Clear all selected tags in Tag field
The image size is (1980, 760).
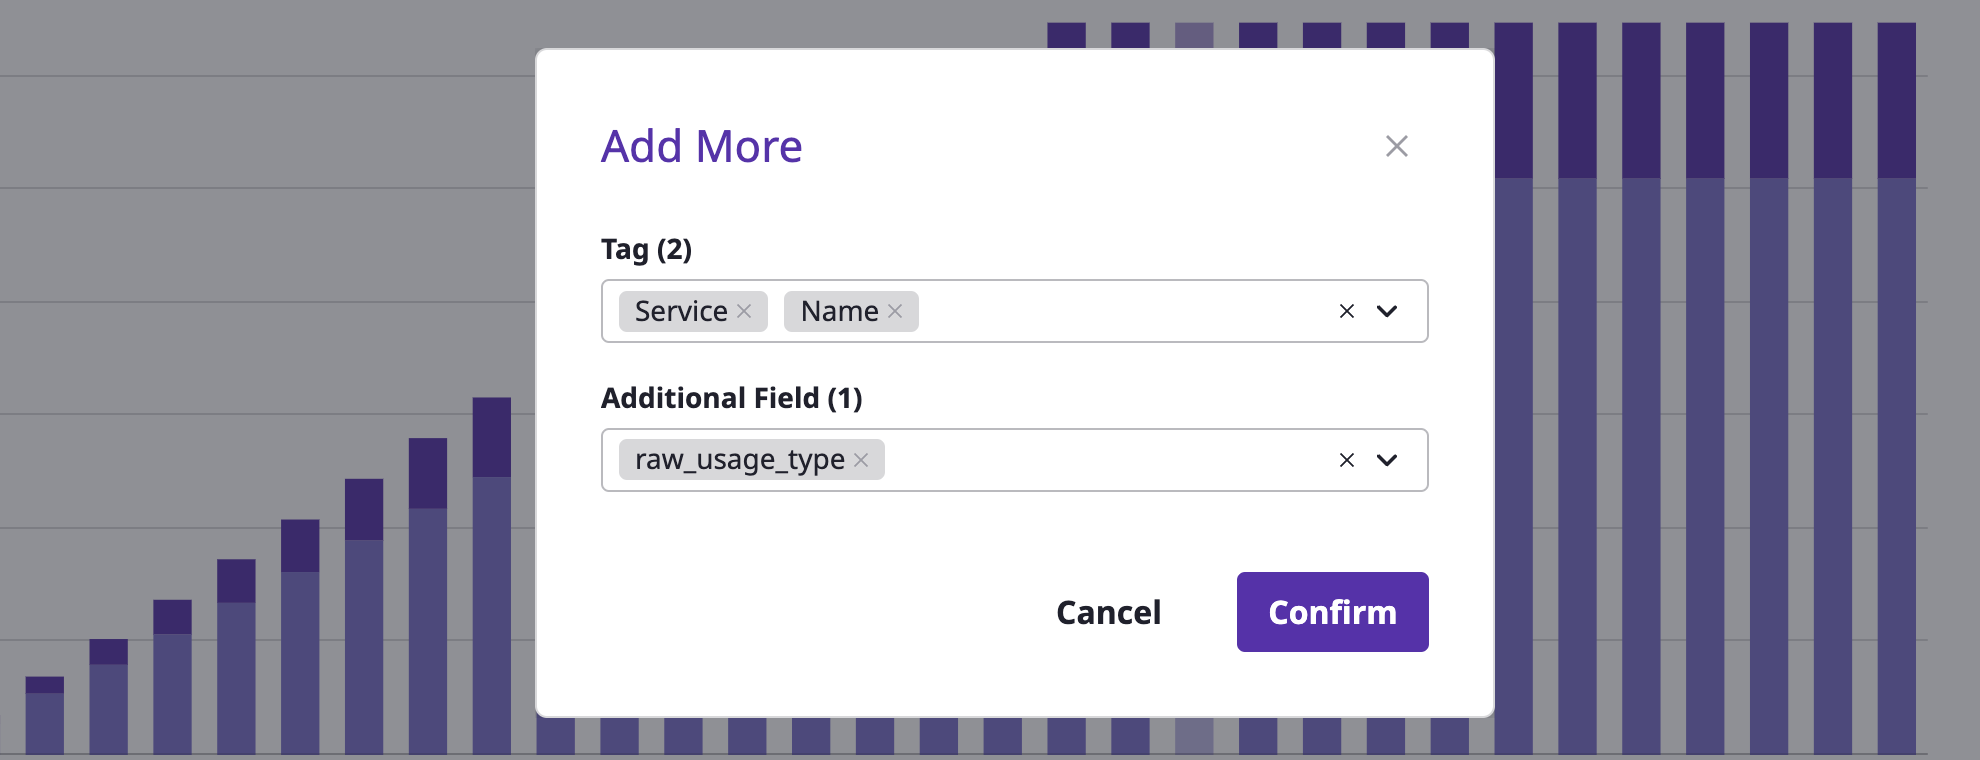[1347, 311]
